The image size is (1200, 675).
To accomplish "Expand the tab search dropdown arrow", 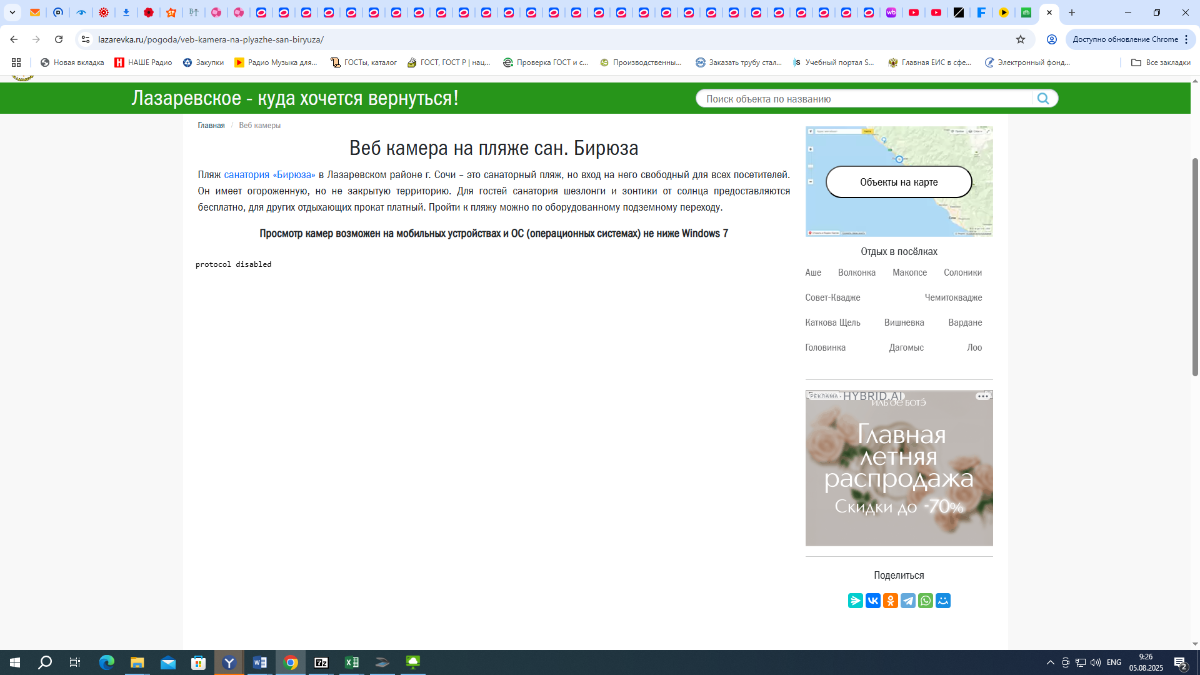I will coord(12,13).
